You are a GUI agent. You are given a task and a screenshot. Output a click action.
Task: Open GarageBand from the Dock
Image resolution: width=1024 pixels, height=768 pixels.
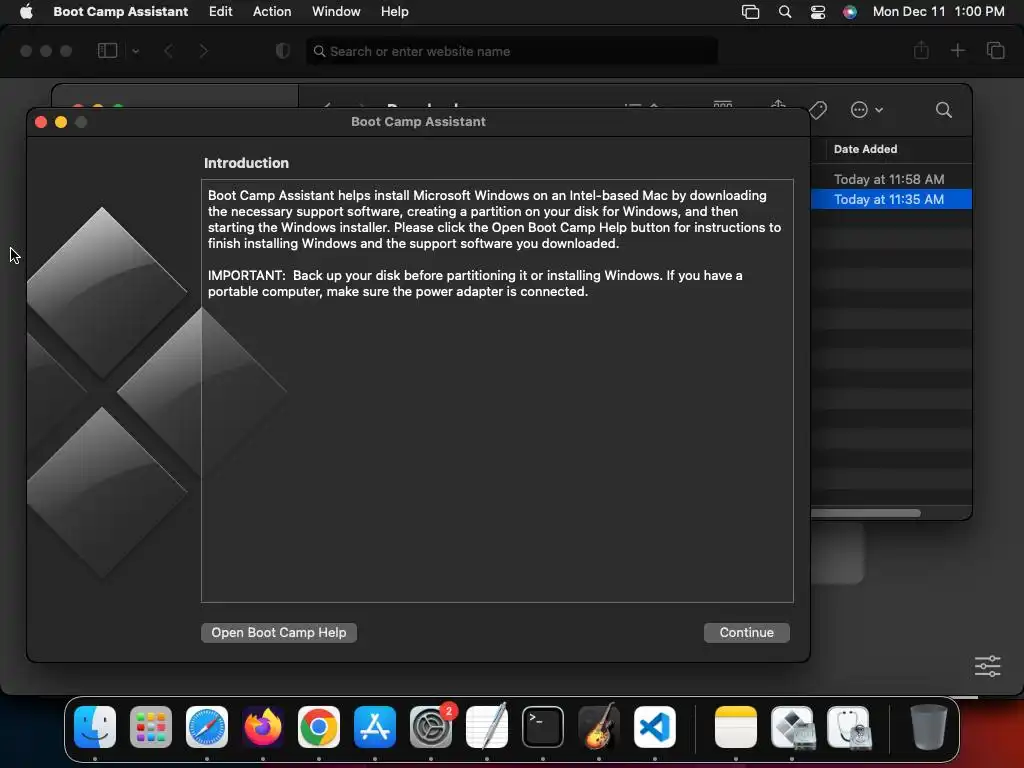599,727
